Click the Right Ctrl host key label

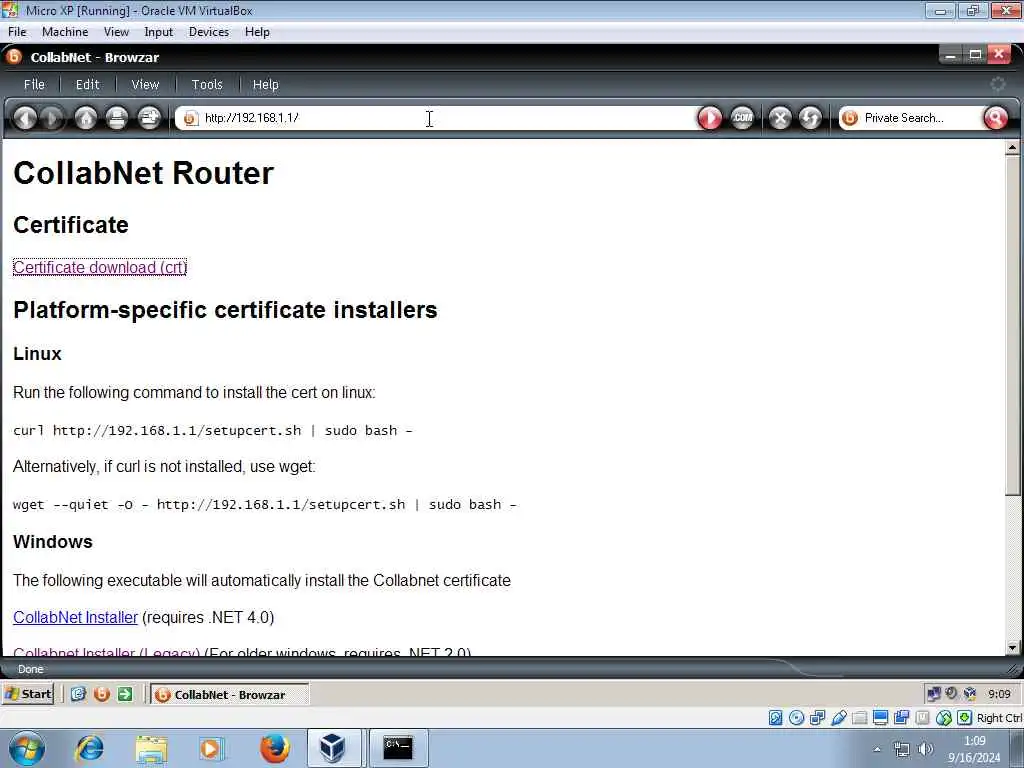tap(999, 718)
